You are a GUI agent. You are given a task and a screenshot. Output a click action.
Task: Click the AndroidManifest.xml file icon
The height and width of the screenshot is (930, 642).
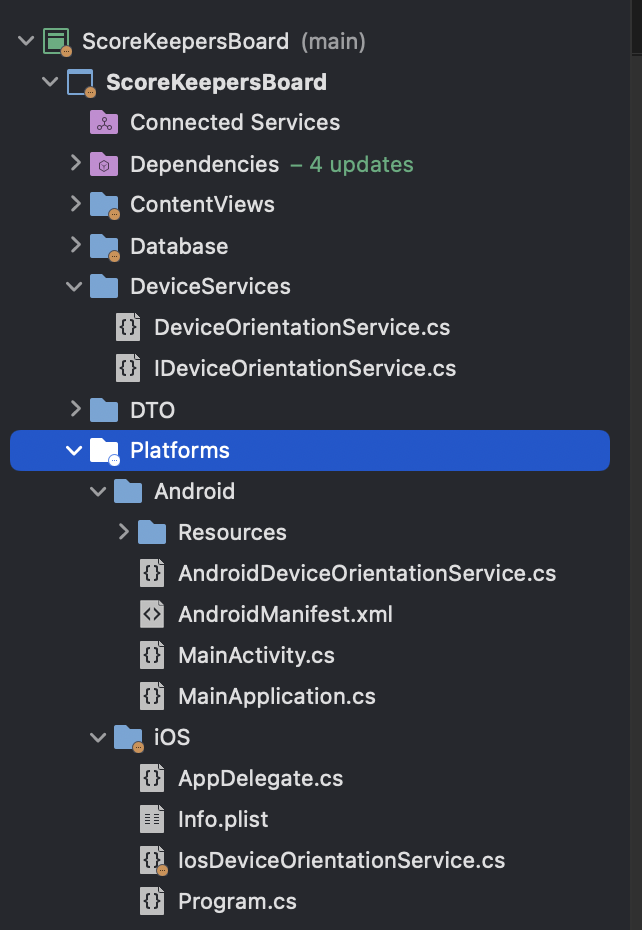coord(152,614)
